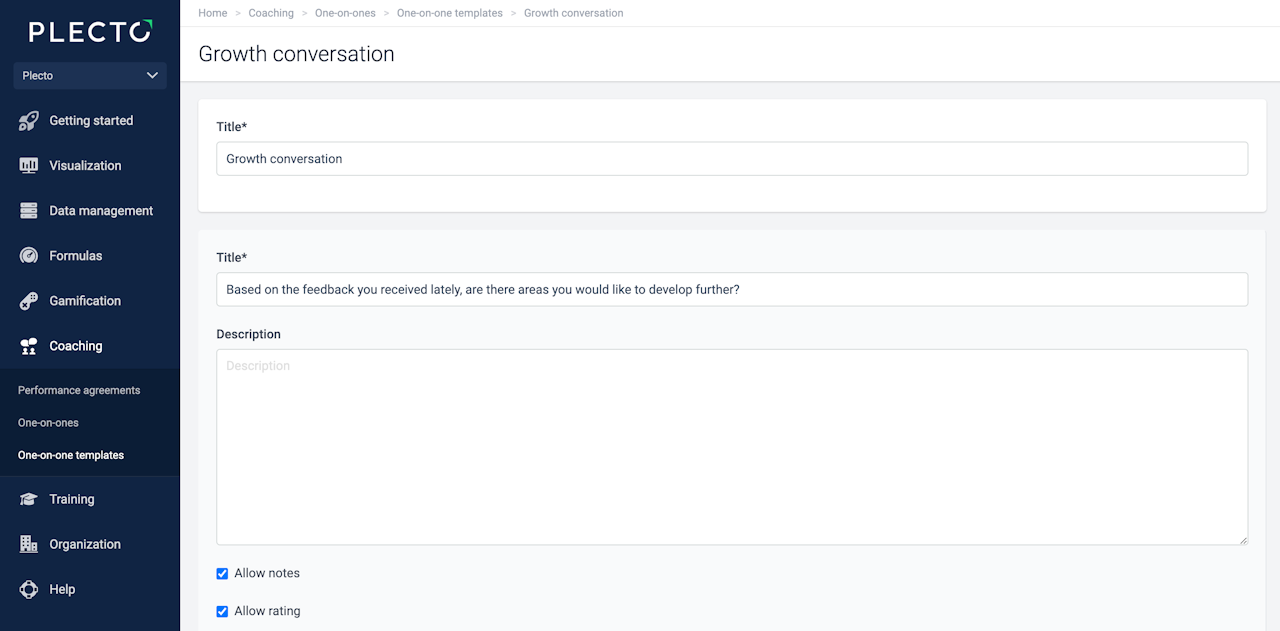Click the Getting started rocket icon
The height and width of the screenshot is (631, 1280).
pyautogui.click(x=29, y=121)
